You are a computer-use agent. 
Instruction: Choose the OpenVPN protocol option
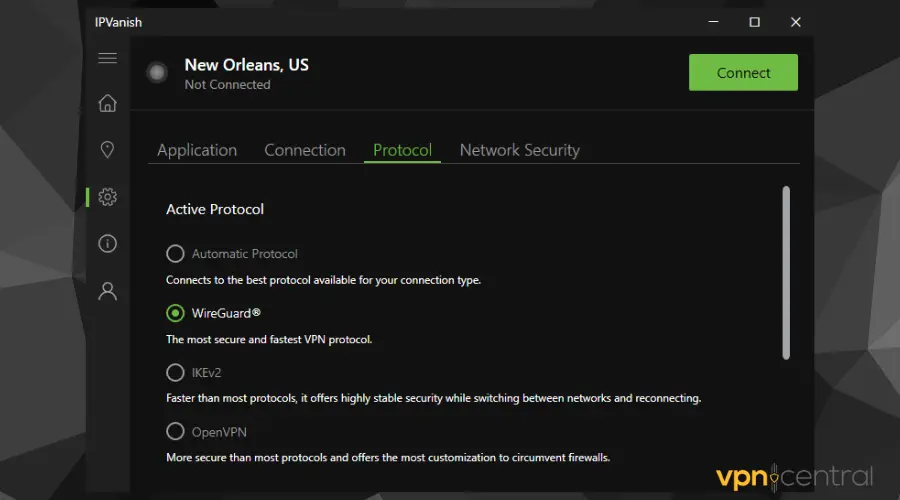[x=176, y=432]
